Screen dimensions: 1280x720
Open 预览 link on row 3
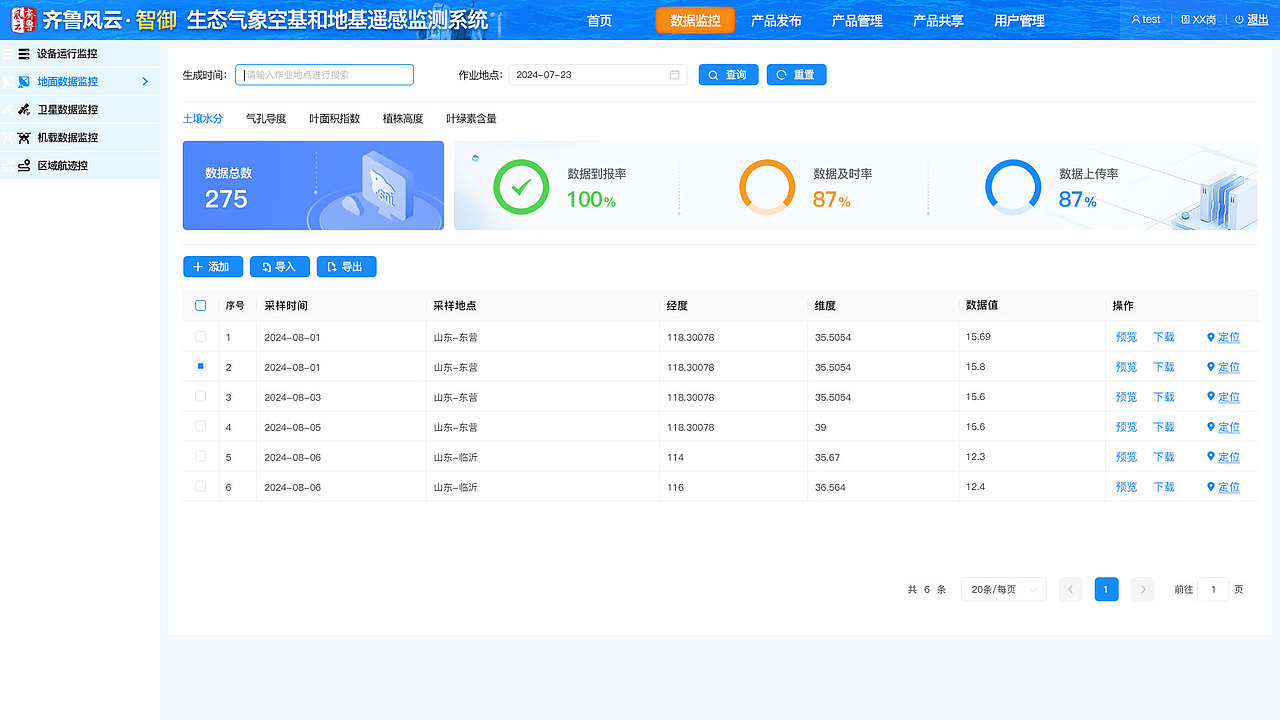tap(1126, 397)
